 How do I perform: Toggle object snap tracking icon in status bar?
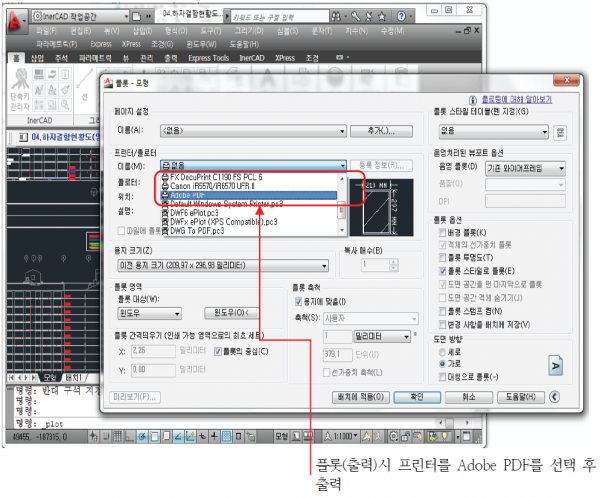178,436
